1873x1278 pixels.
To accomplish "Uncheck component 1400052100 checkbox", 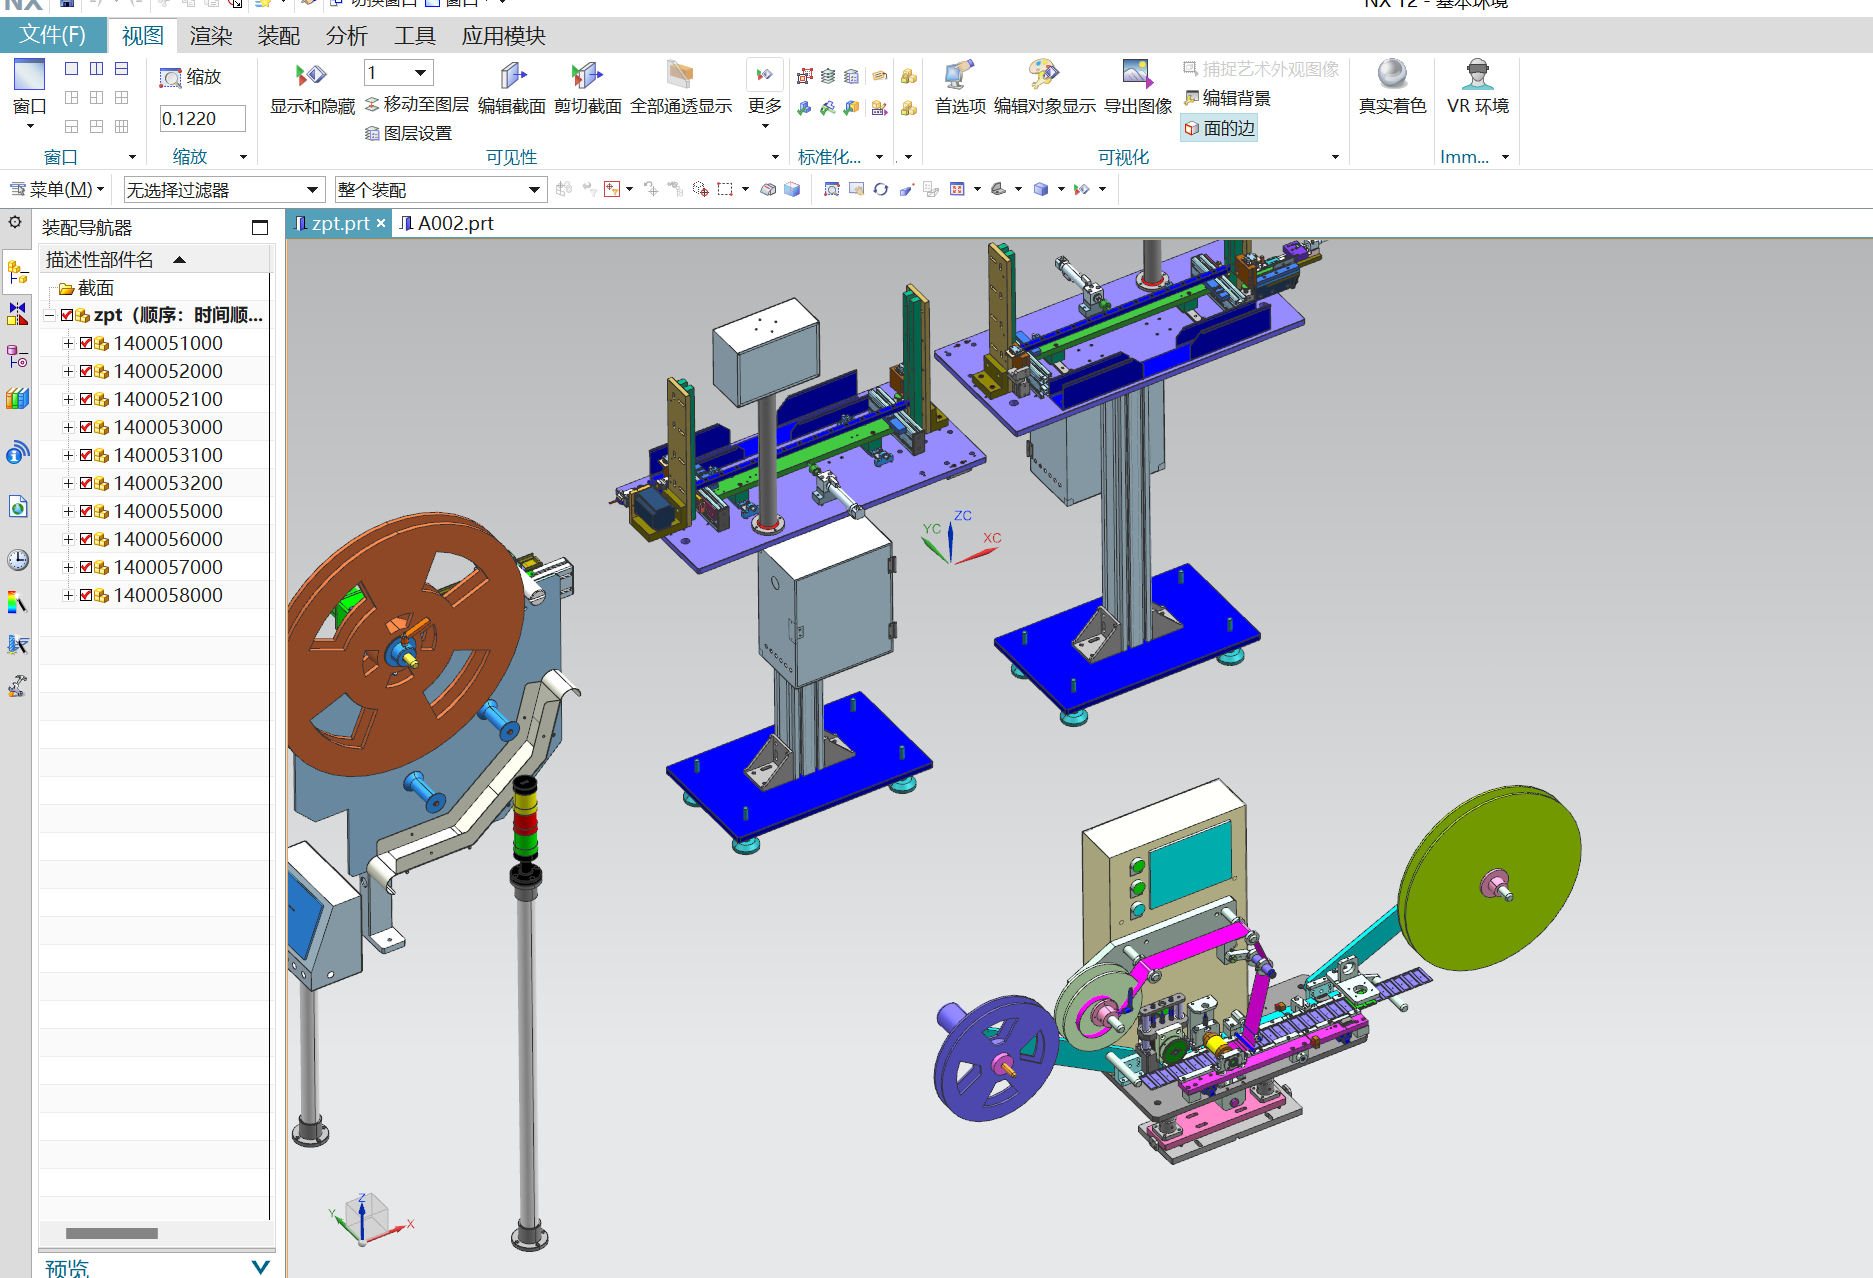I will click(86, 399).
